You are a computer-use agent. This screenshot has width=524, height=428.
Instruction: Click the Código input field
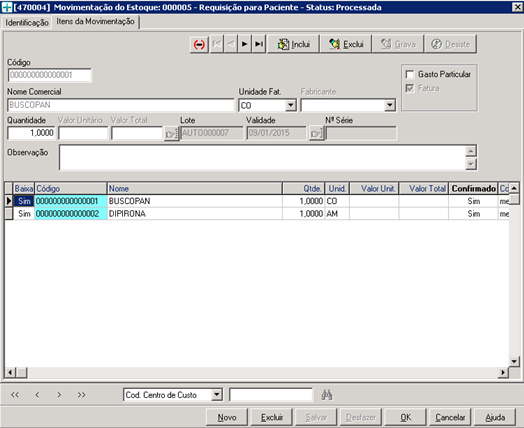(x=49, y=75)
